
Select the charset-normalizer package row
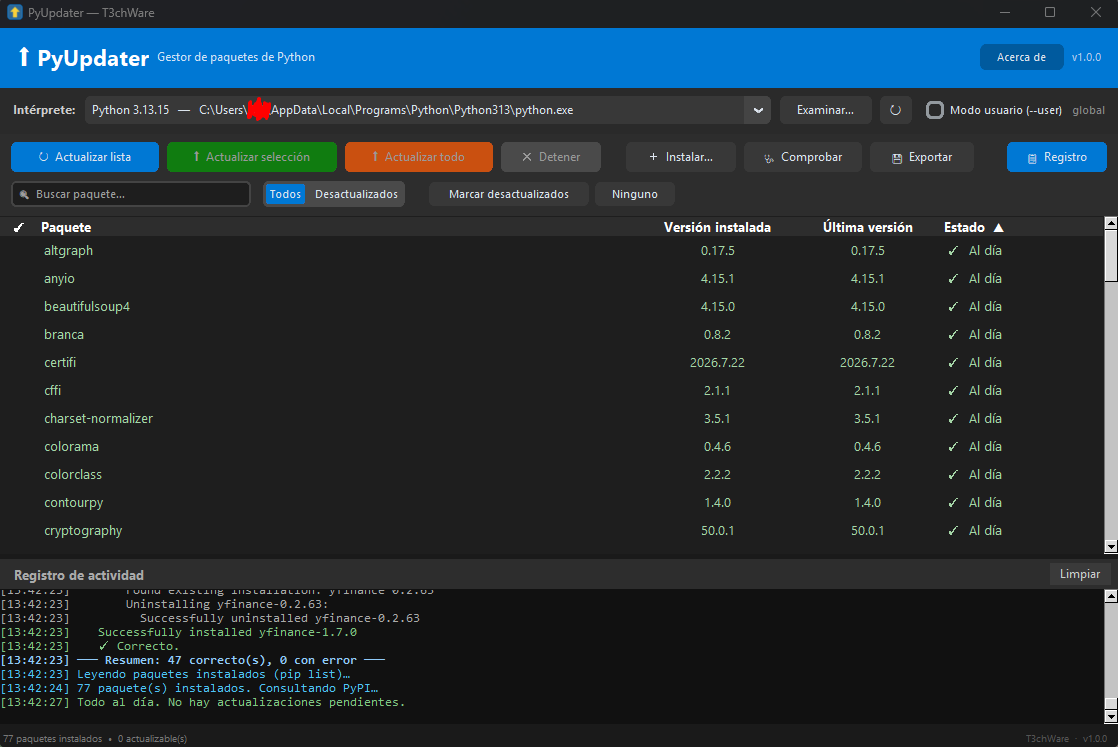(x=552, y=418)
